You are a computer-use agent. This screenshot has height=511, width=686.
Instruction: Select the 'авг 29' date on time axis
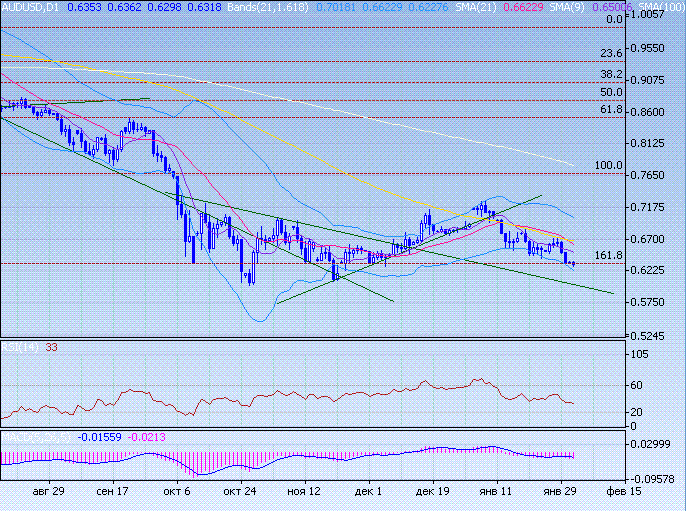(49, 492)
